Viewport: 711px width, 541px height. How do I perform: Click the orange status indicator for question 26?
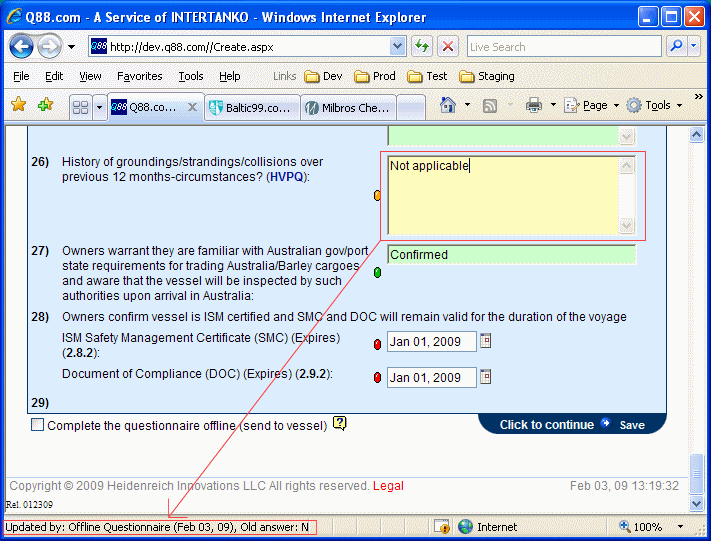(377, 196)
